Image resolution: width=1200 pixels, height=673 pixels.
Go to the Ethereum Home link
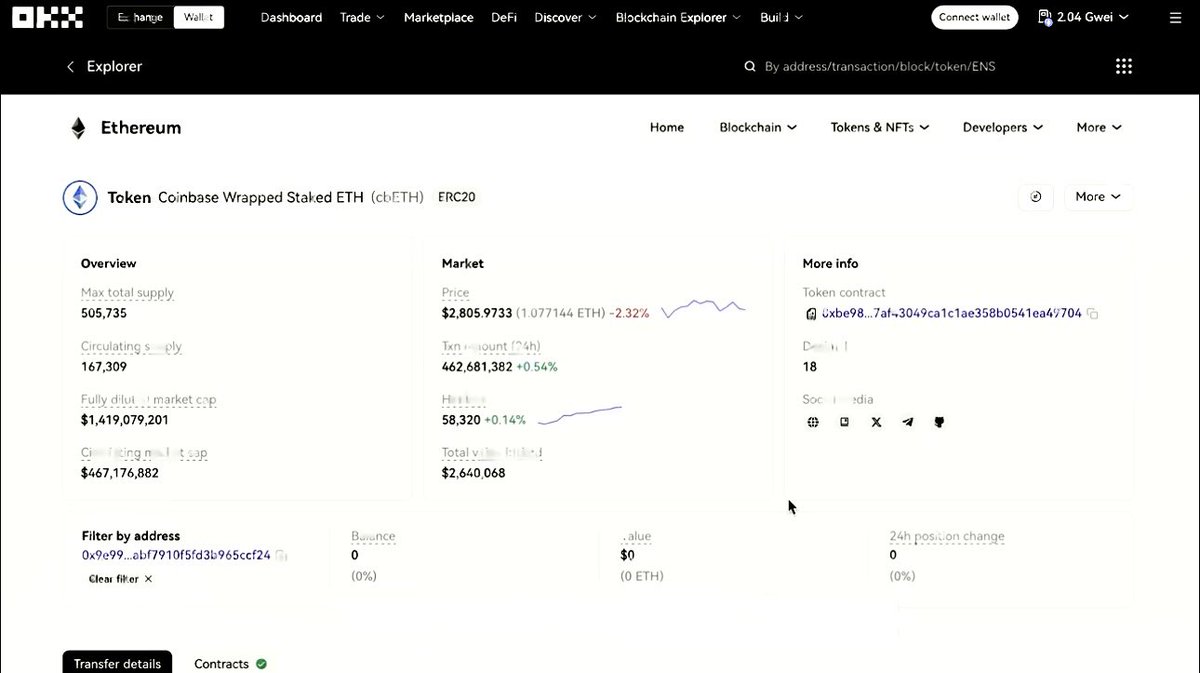tap(667, 127)
